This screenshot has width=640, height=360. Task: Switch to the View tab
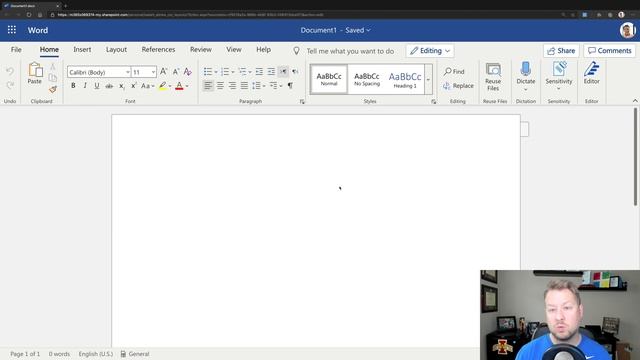click(x=234, y=49)
